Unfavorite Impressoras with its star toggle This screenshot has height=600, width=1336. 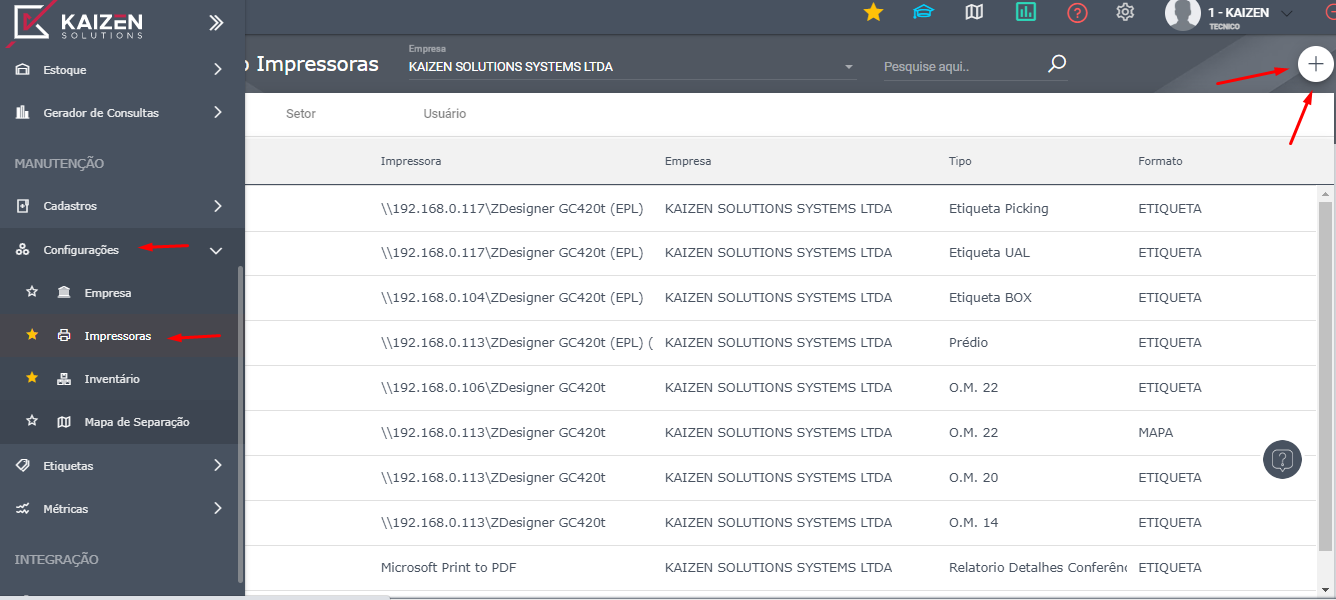click(x=32, y=335)
